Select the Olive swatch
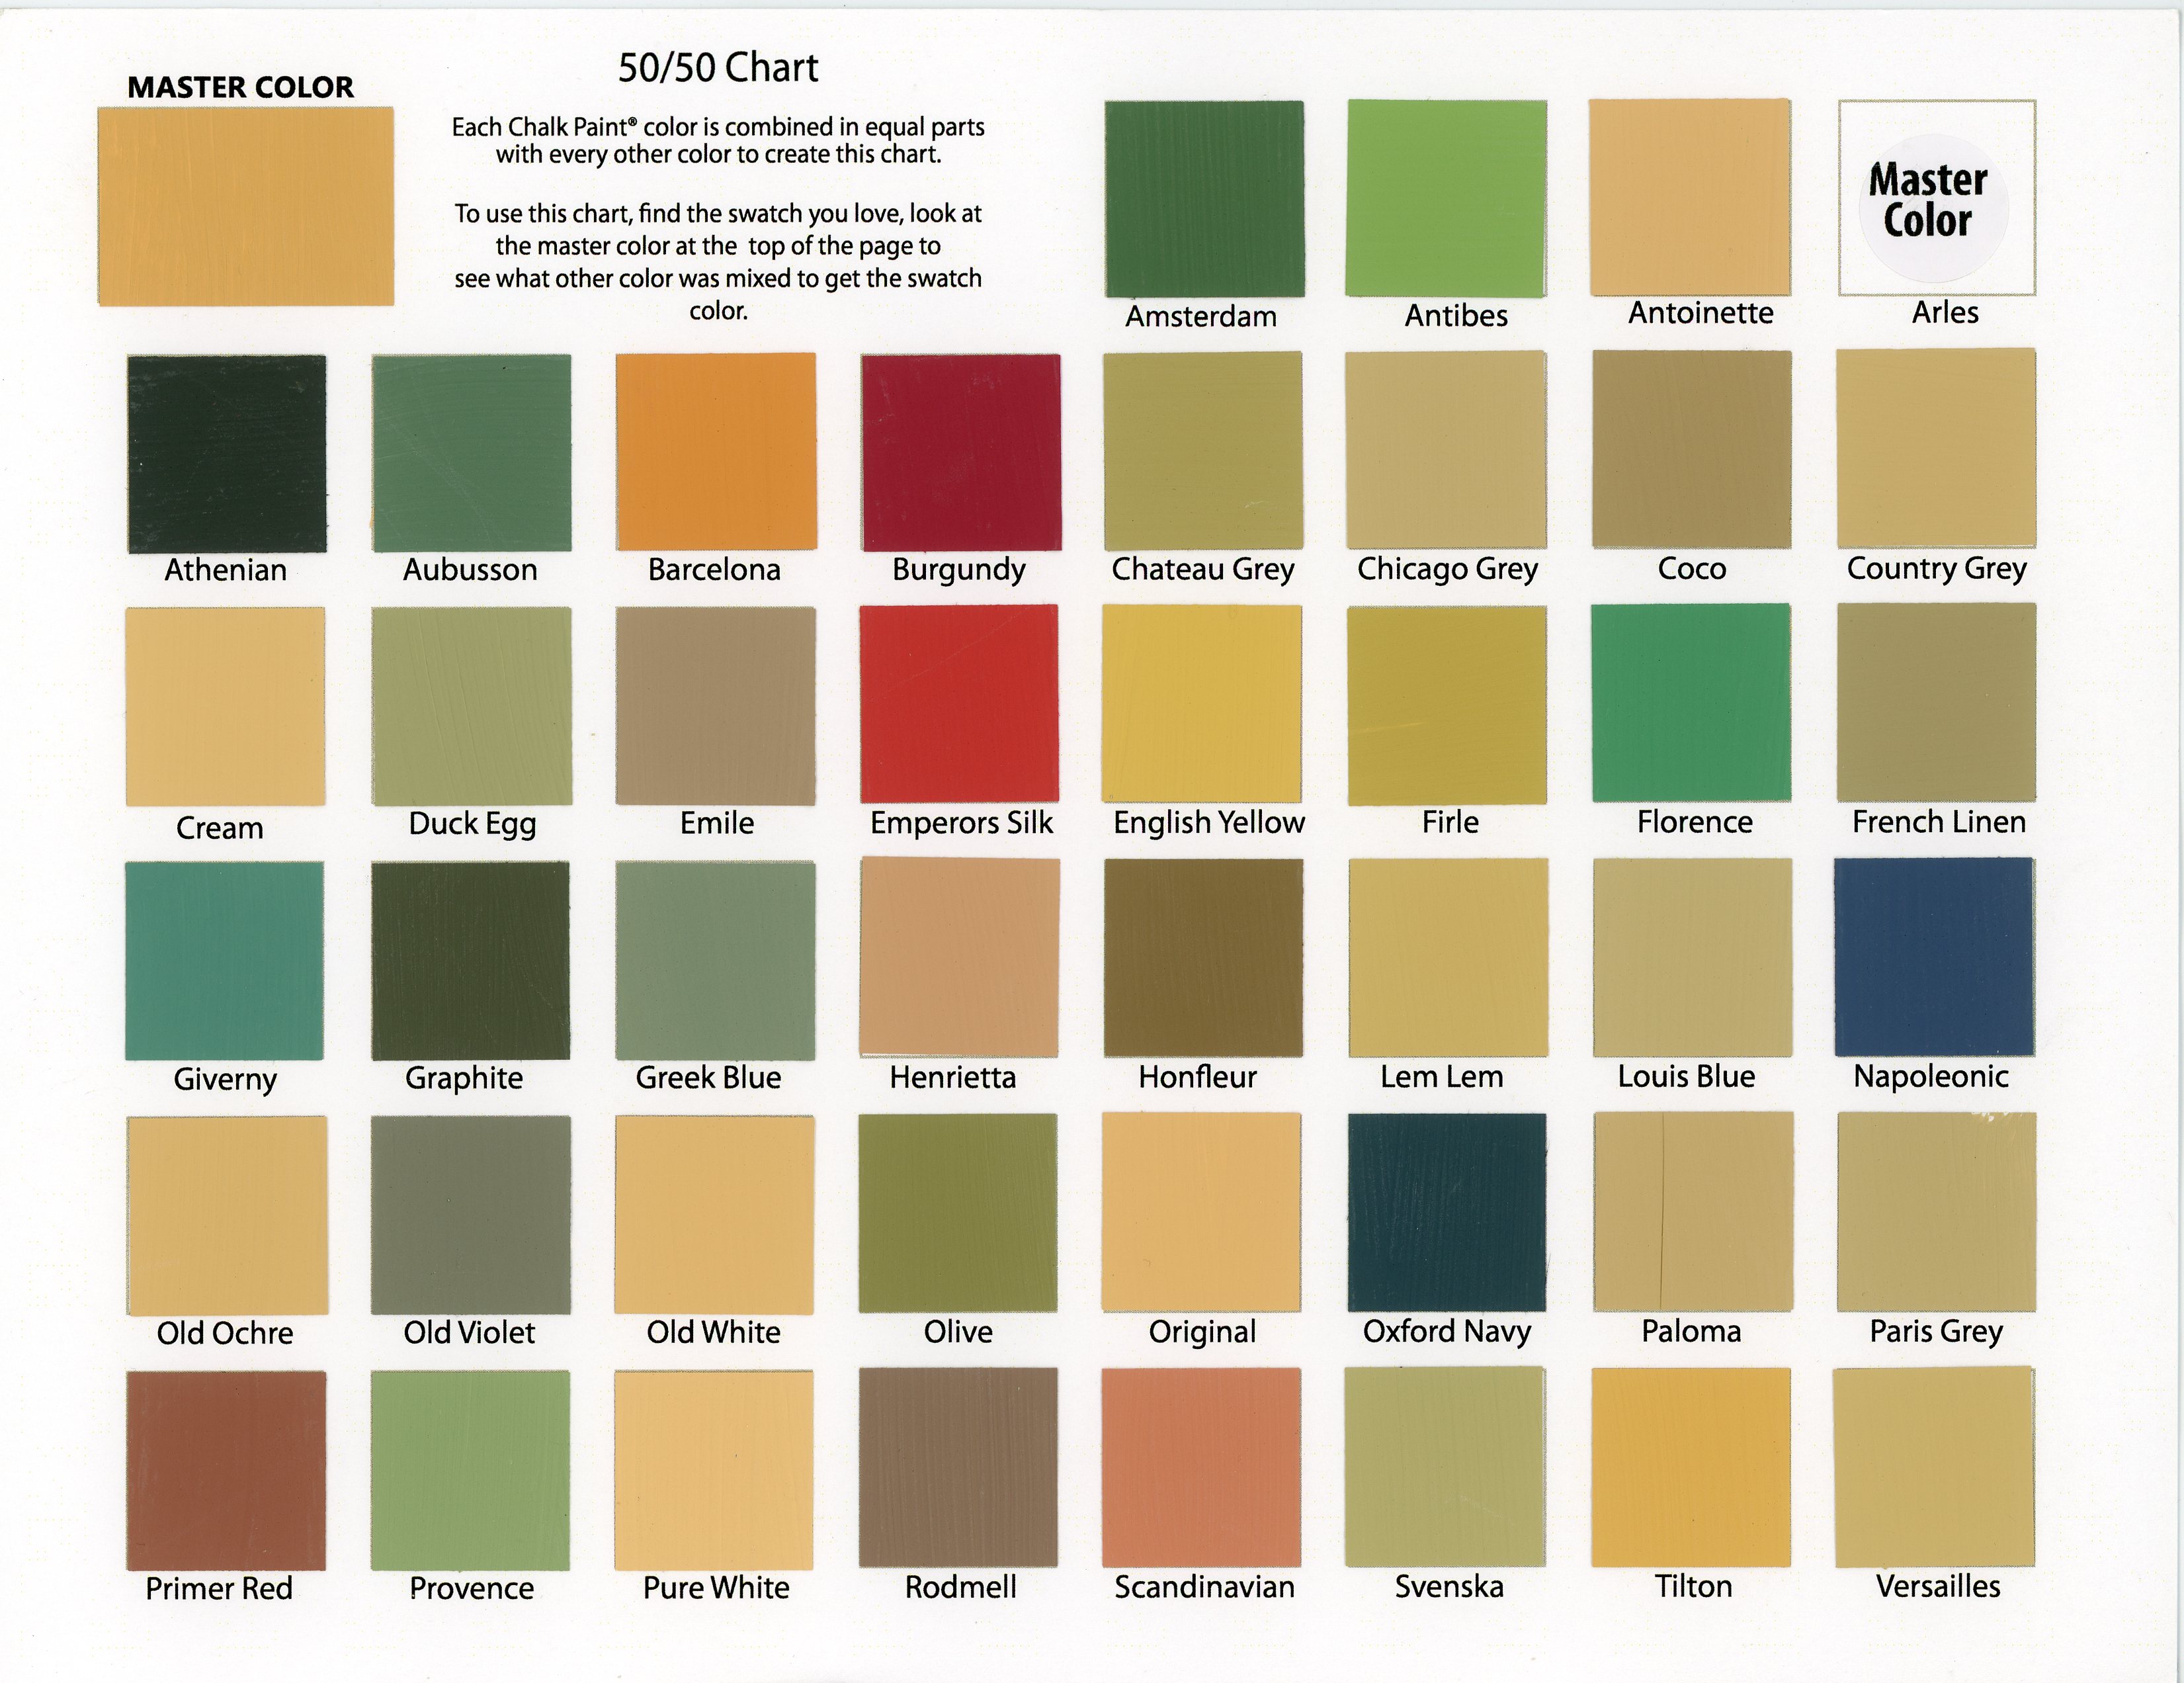This screenshot has height=1683, width=2184. coord(958,1213)
